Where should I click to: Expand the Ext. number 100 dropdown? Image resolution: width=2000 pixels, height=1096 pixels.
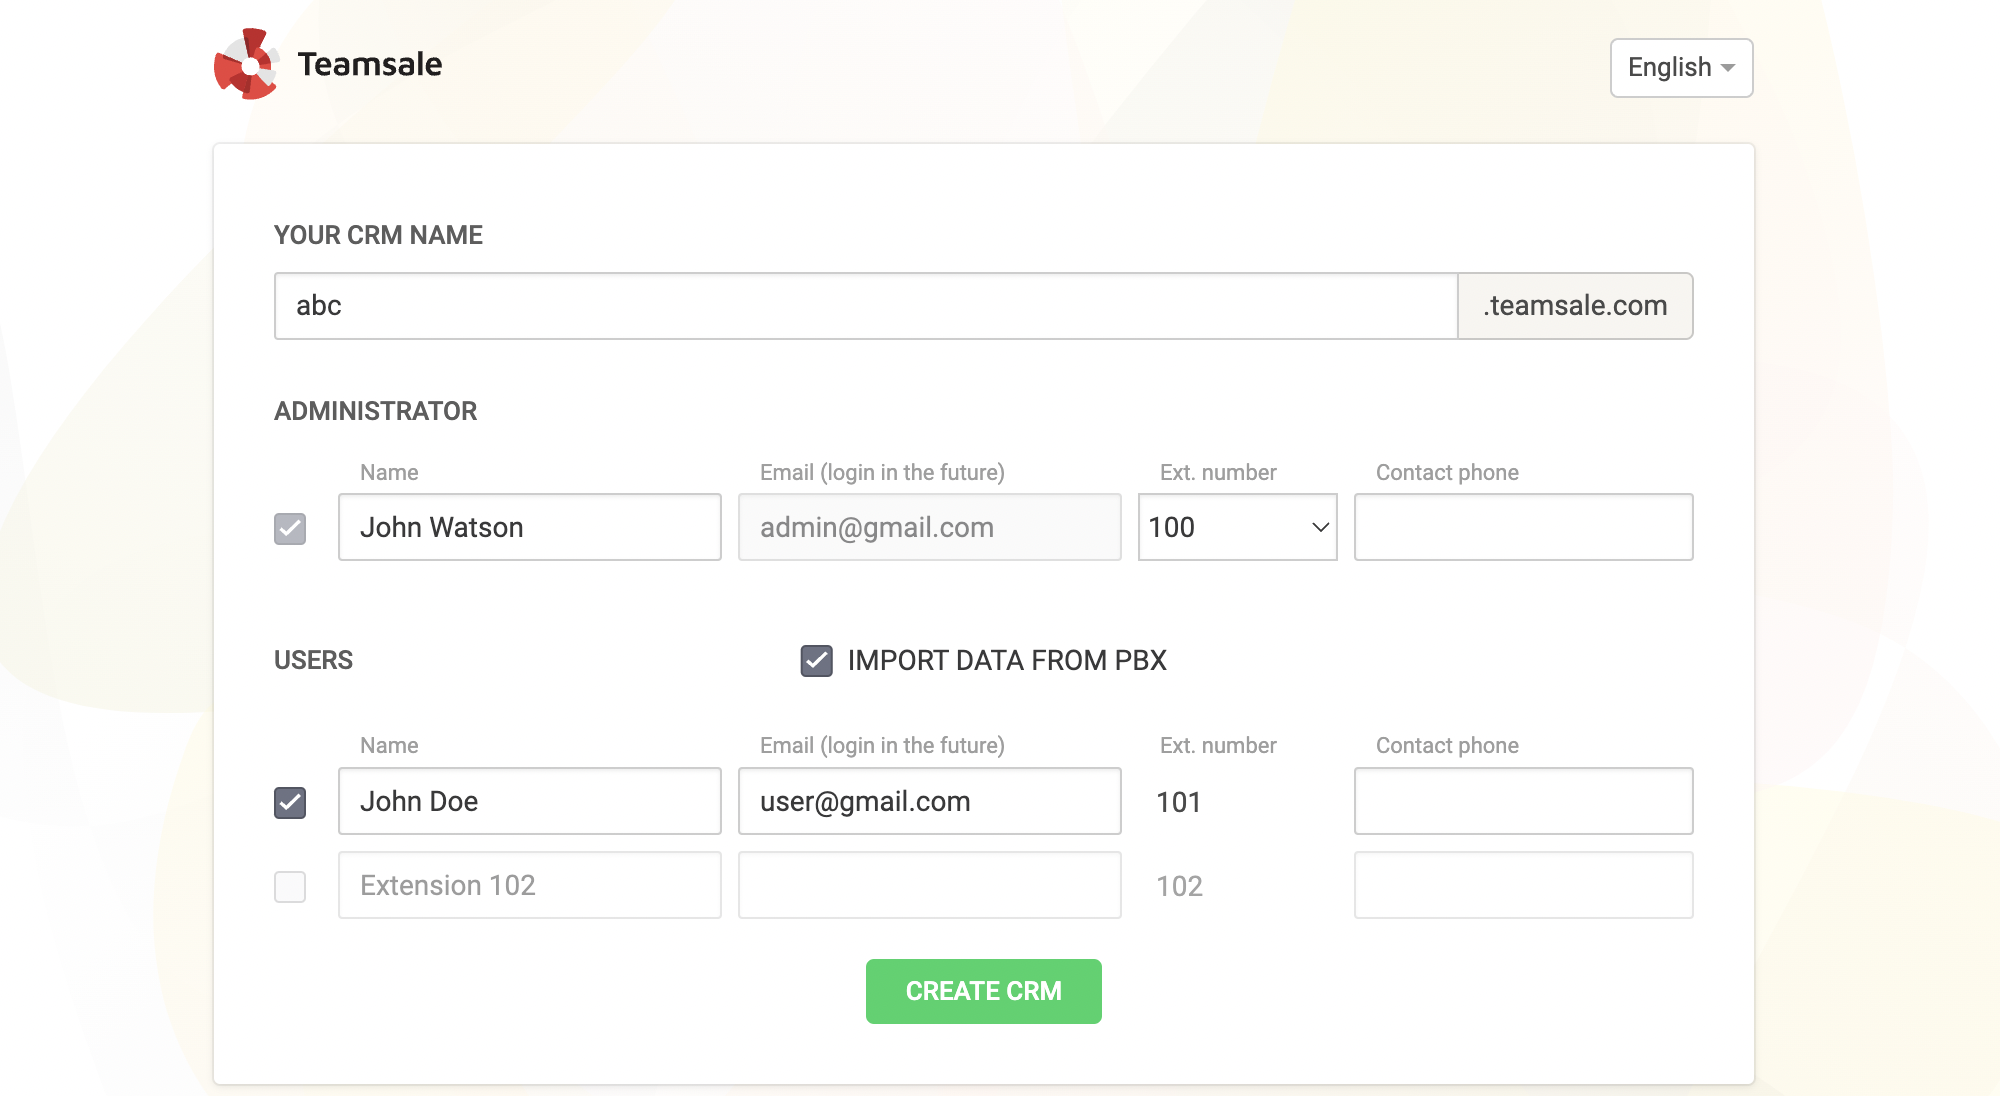[1237, 527]
